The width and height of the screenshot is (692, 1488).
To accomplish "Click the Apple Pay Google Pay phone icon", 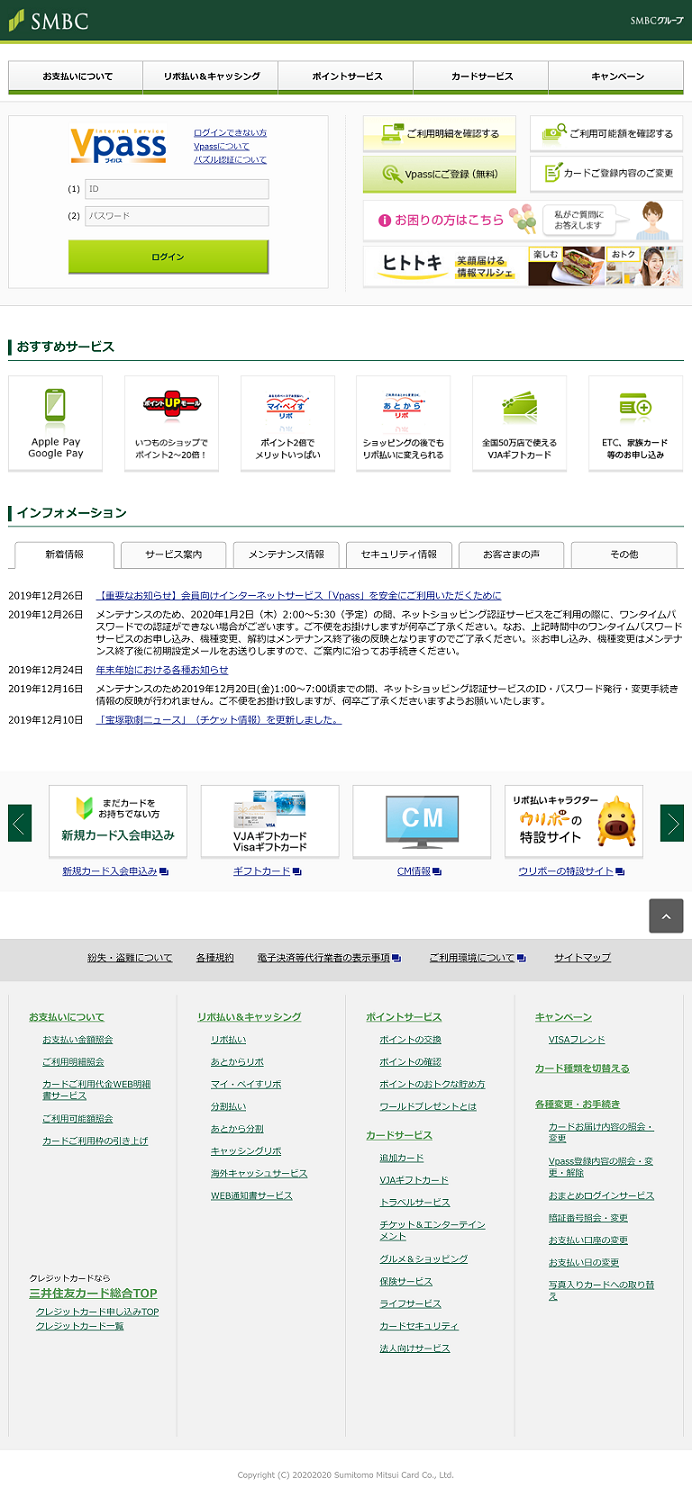I will tap(55, 406).
